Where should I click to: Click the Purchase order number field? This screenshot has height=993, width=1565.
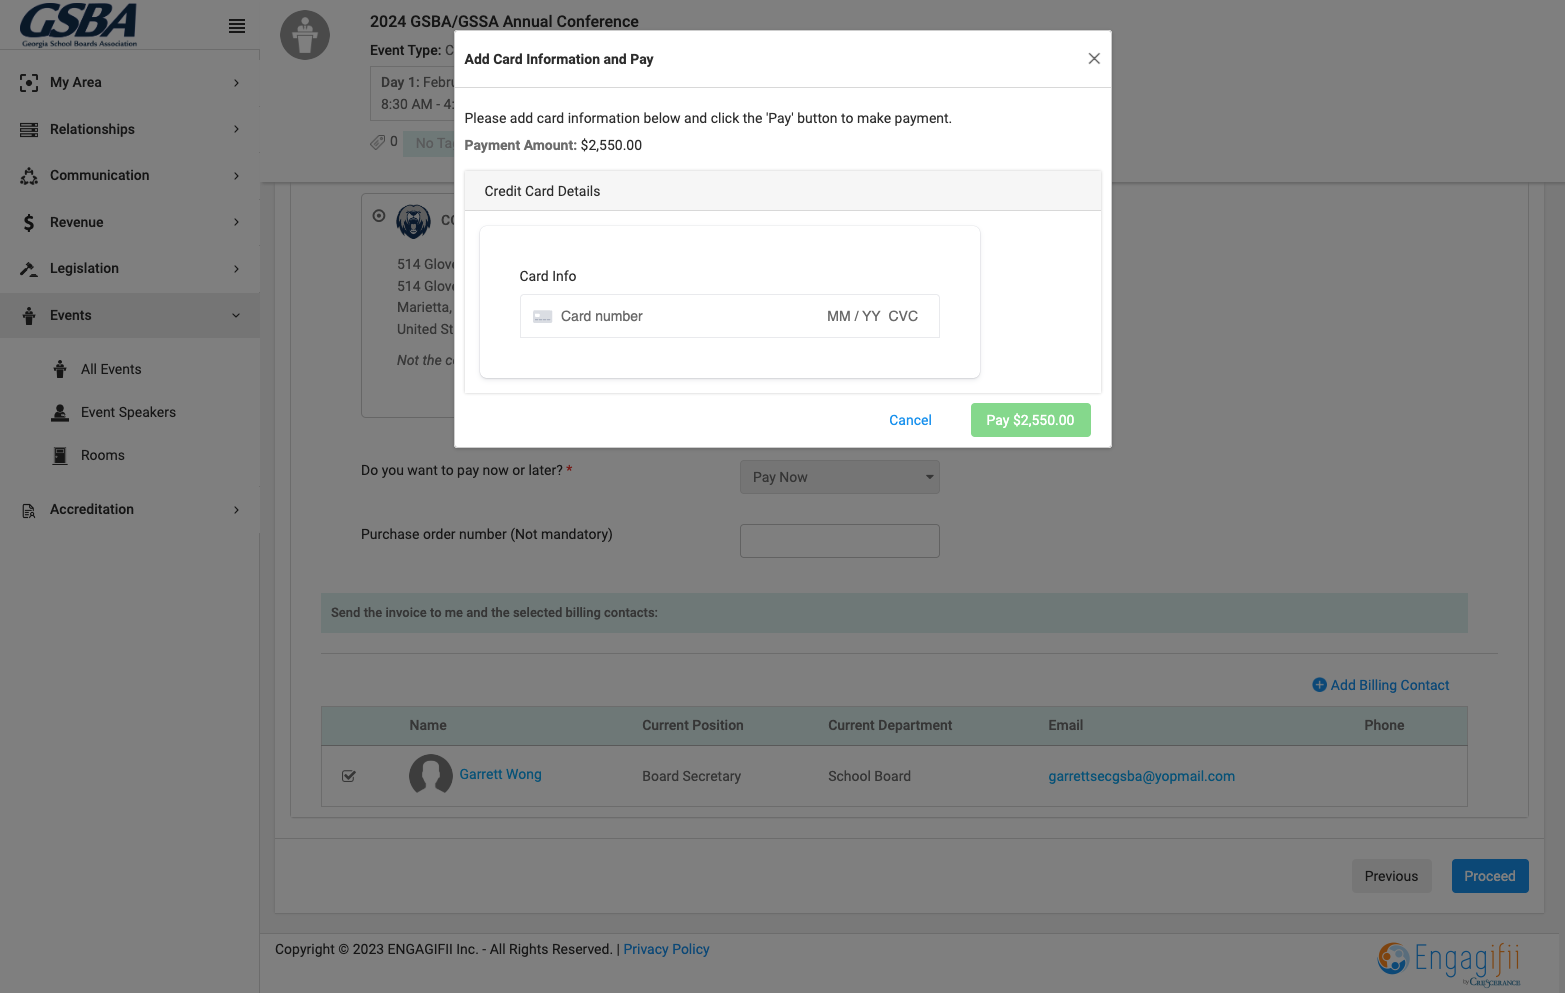pos(840,541)
